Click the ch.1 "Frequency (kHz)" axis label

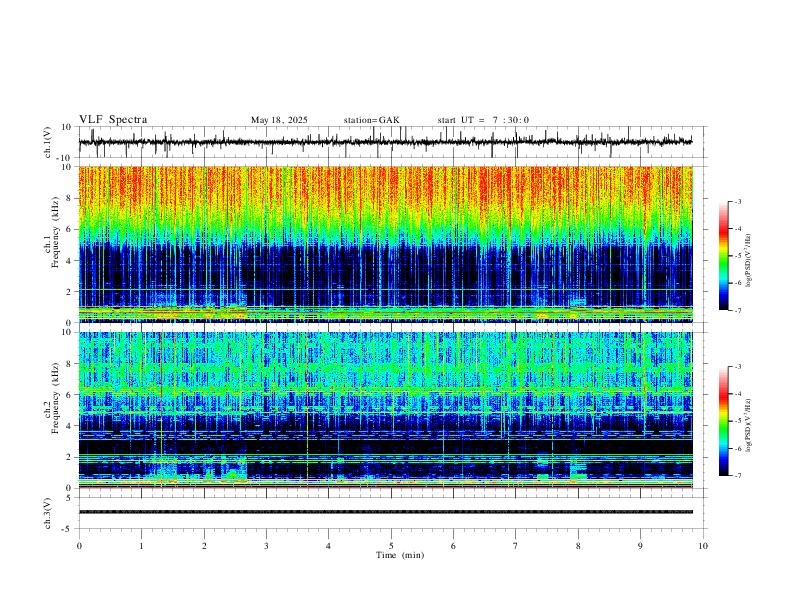55,233
